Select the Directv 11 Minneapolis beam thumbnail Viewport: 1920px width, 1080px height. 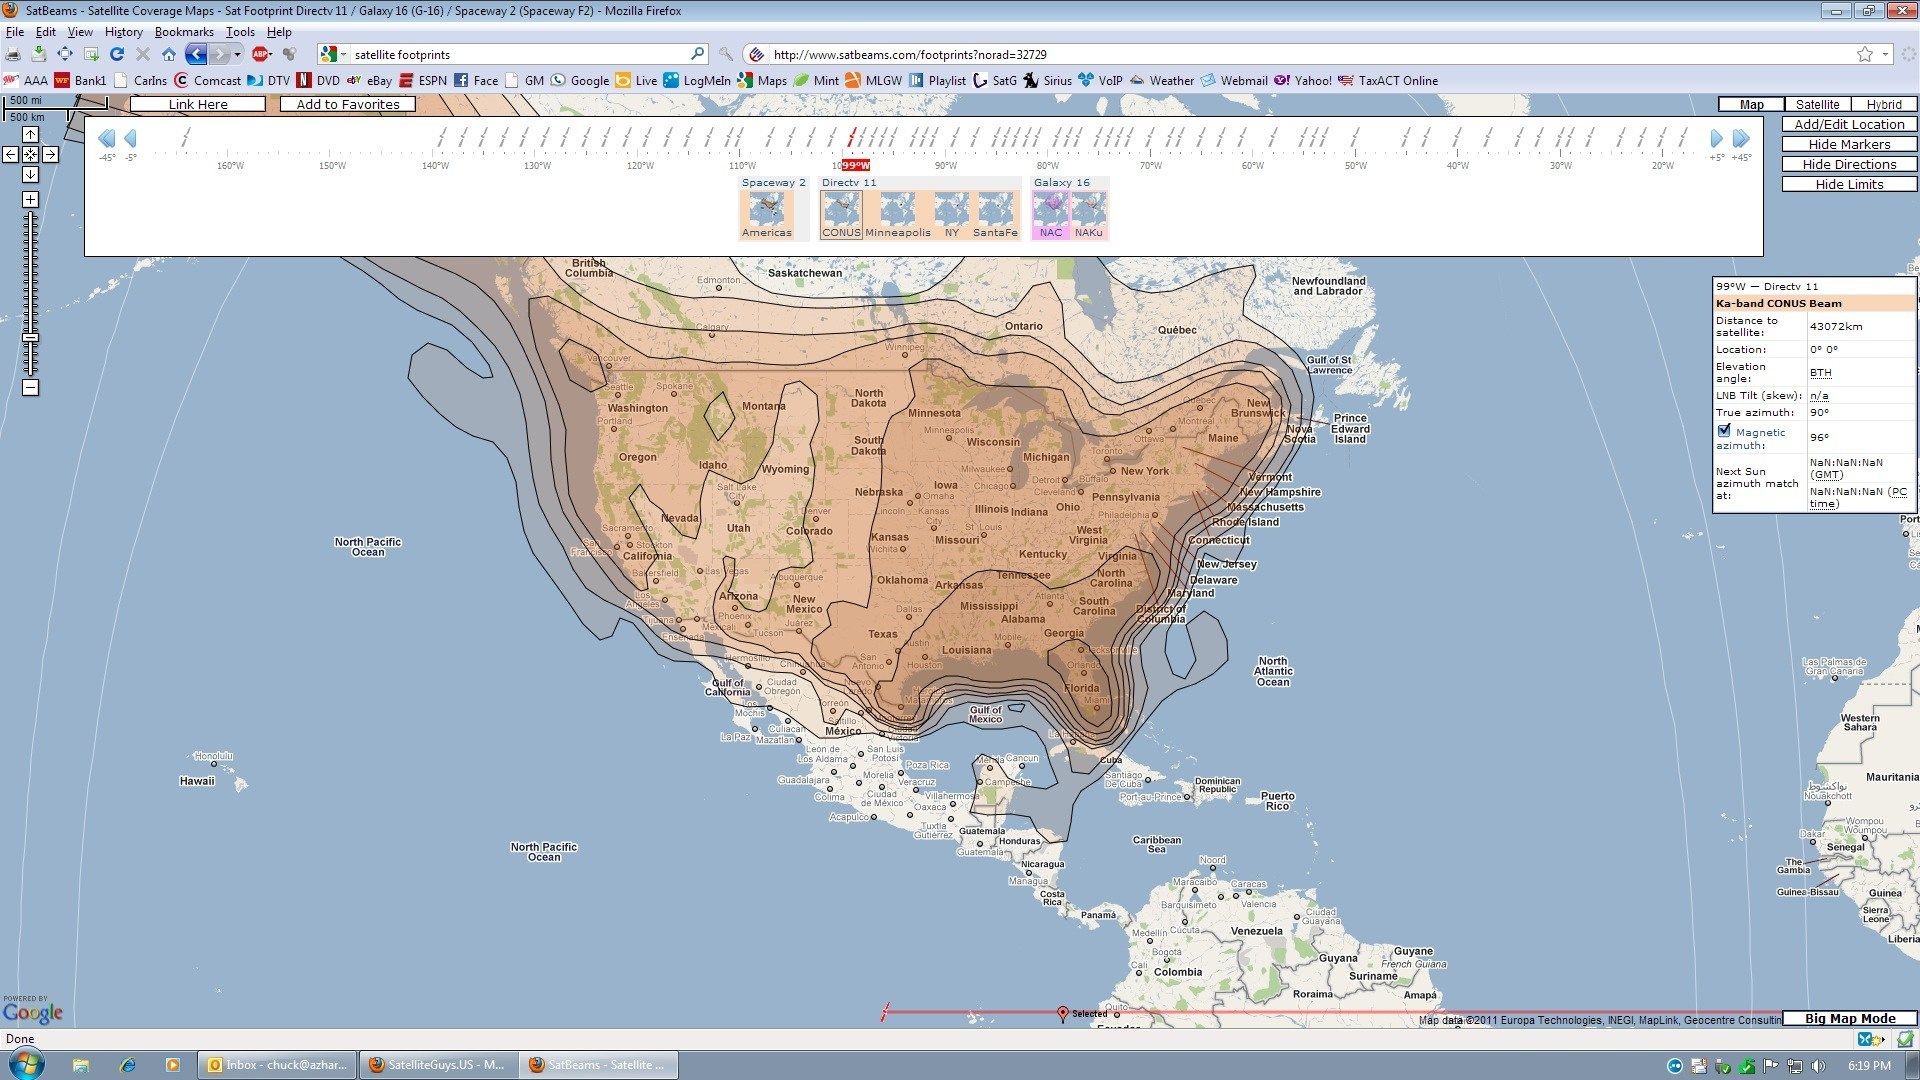click(x=897, y=213)
